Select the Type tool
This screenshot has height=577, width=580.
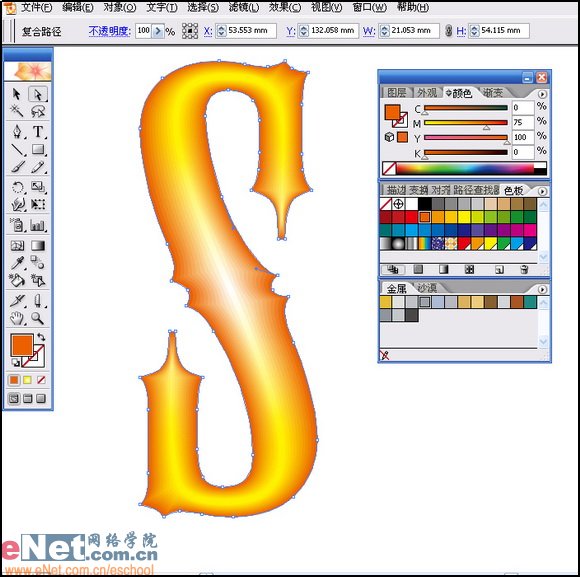tap(38, 131)
